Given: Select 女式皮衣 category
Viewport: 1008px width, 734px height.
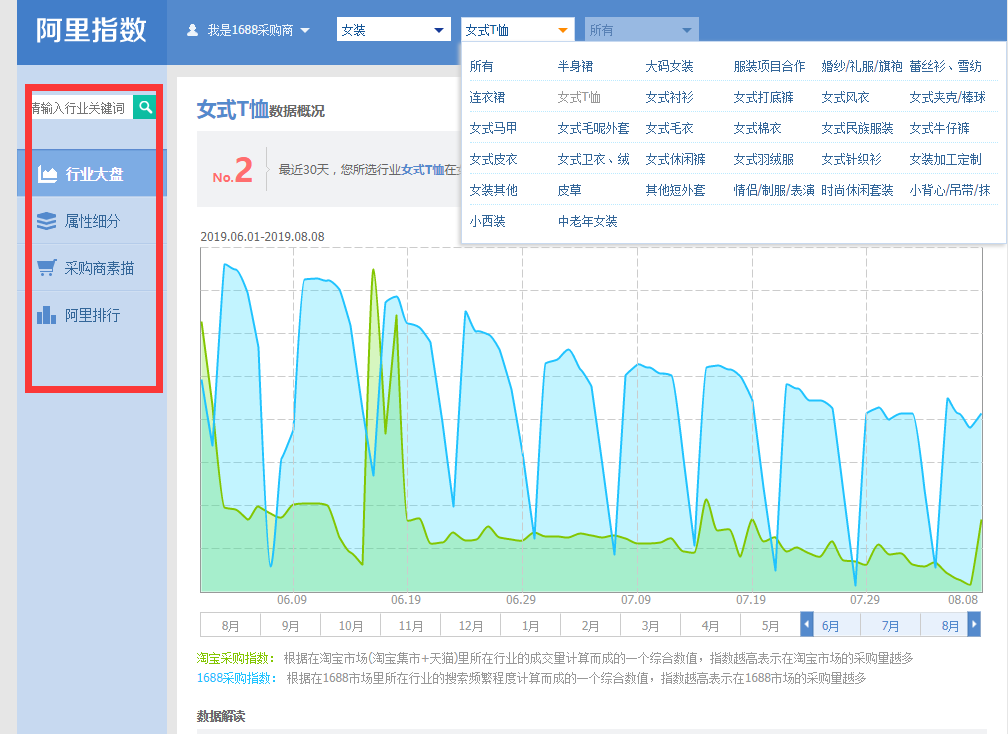Looking at the screenshot, I should [x=493, y=159].
